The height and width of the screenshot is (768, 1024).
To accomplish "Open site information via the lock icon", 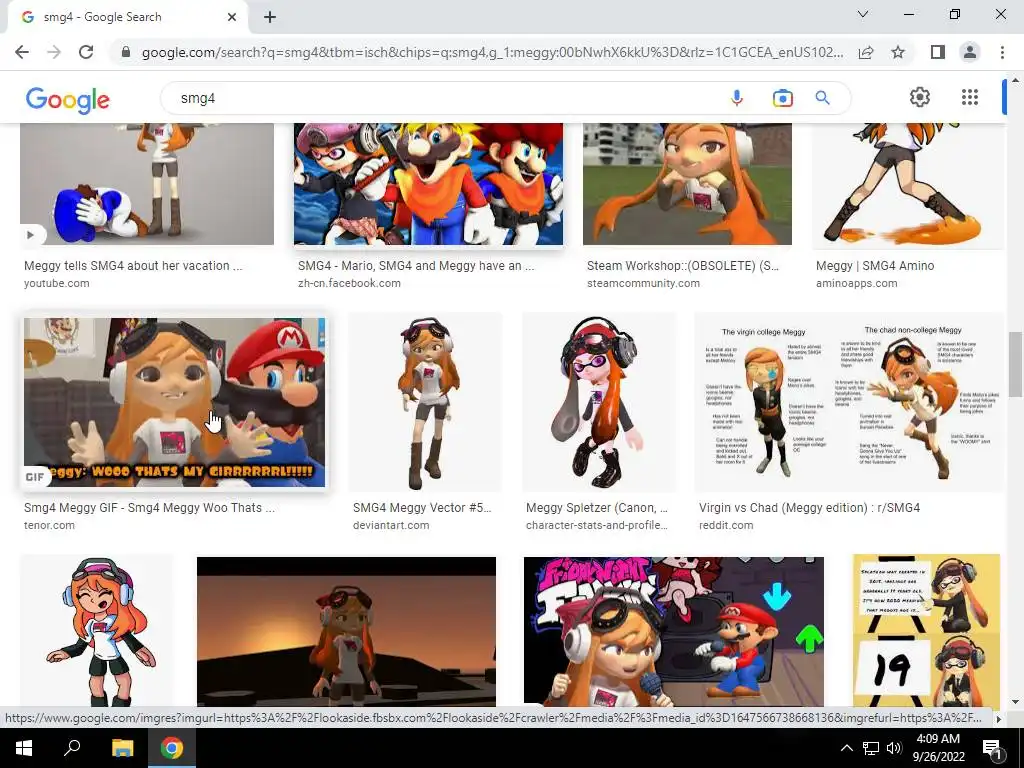I will coord(126,52).
